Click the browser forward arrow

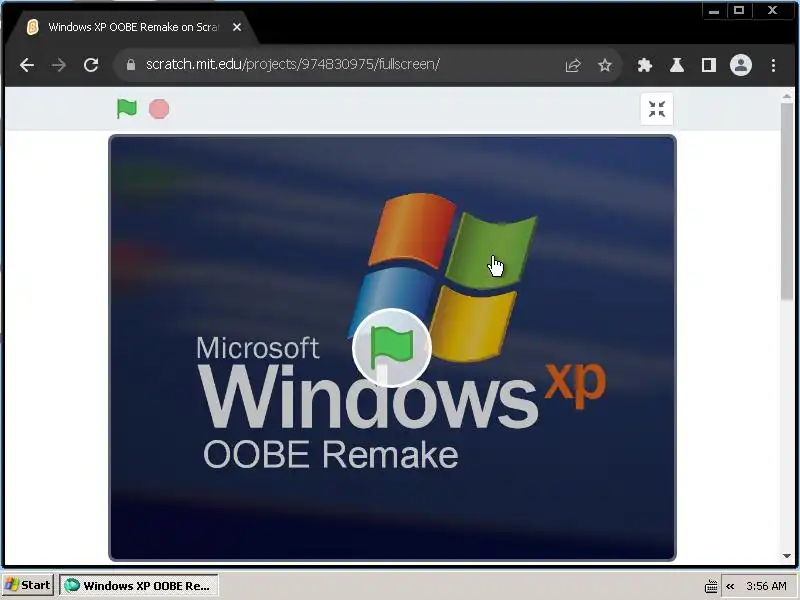(59, 65)
